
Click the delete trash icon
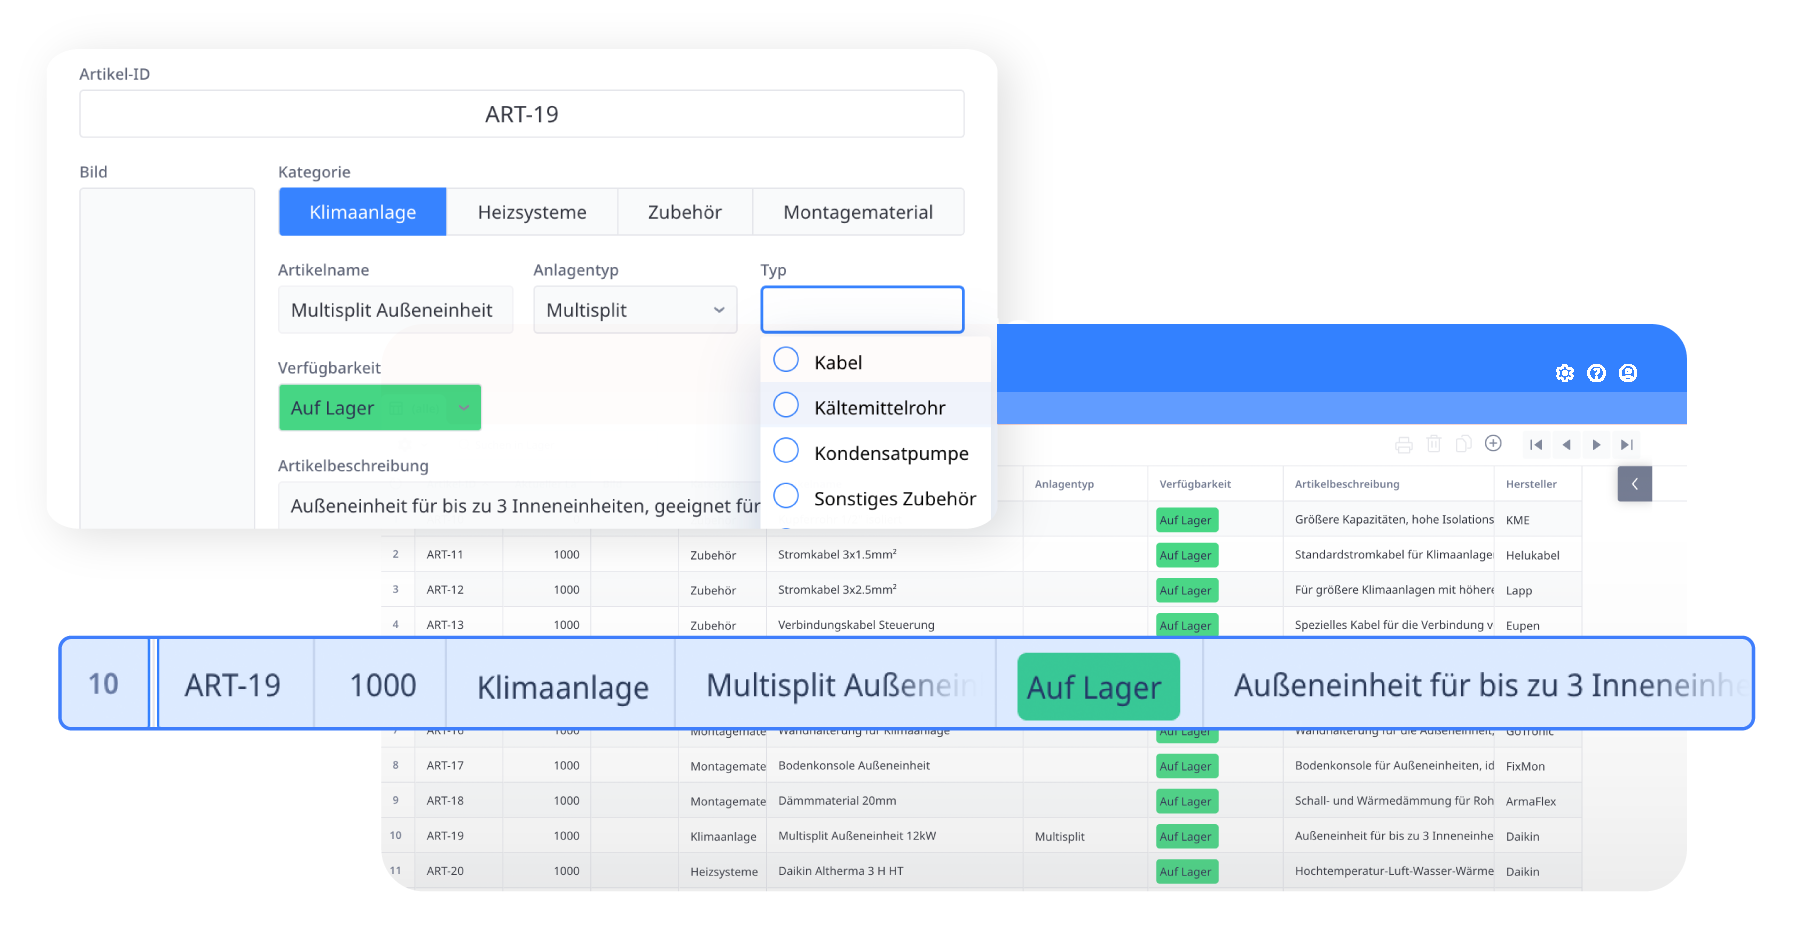coord(1434,444)
